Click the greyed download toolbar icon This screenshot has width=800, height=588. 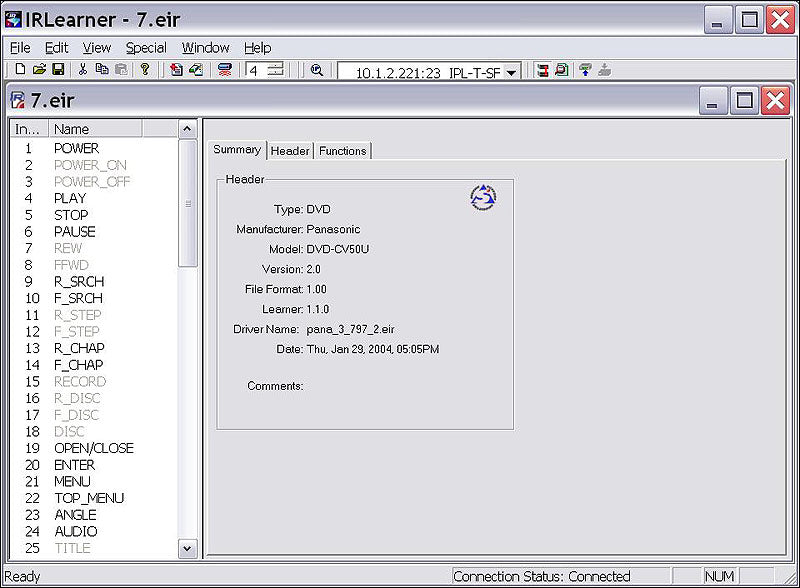click(x=605, y=70)
